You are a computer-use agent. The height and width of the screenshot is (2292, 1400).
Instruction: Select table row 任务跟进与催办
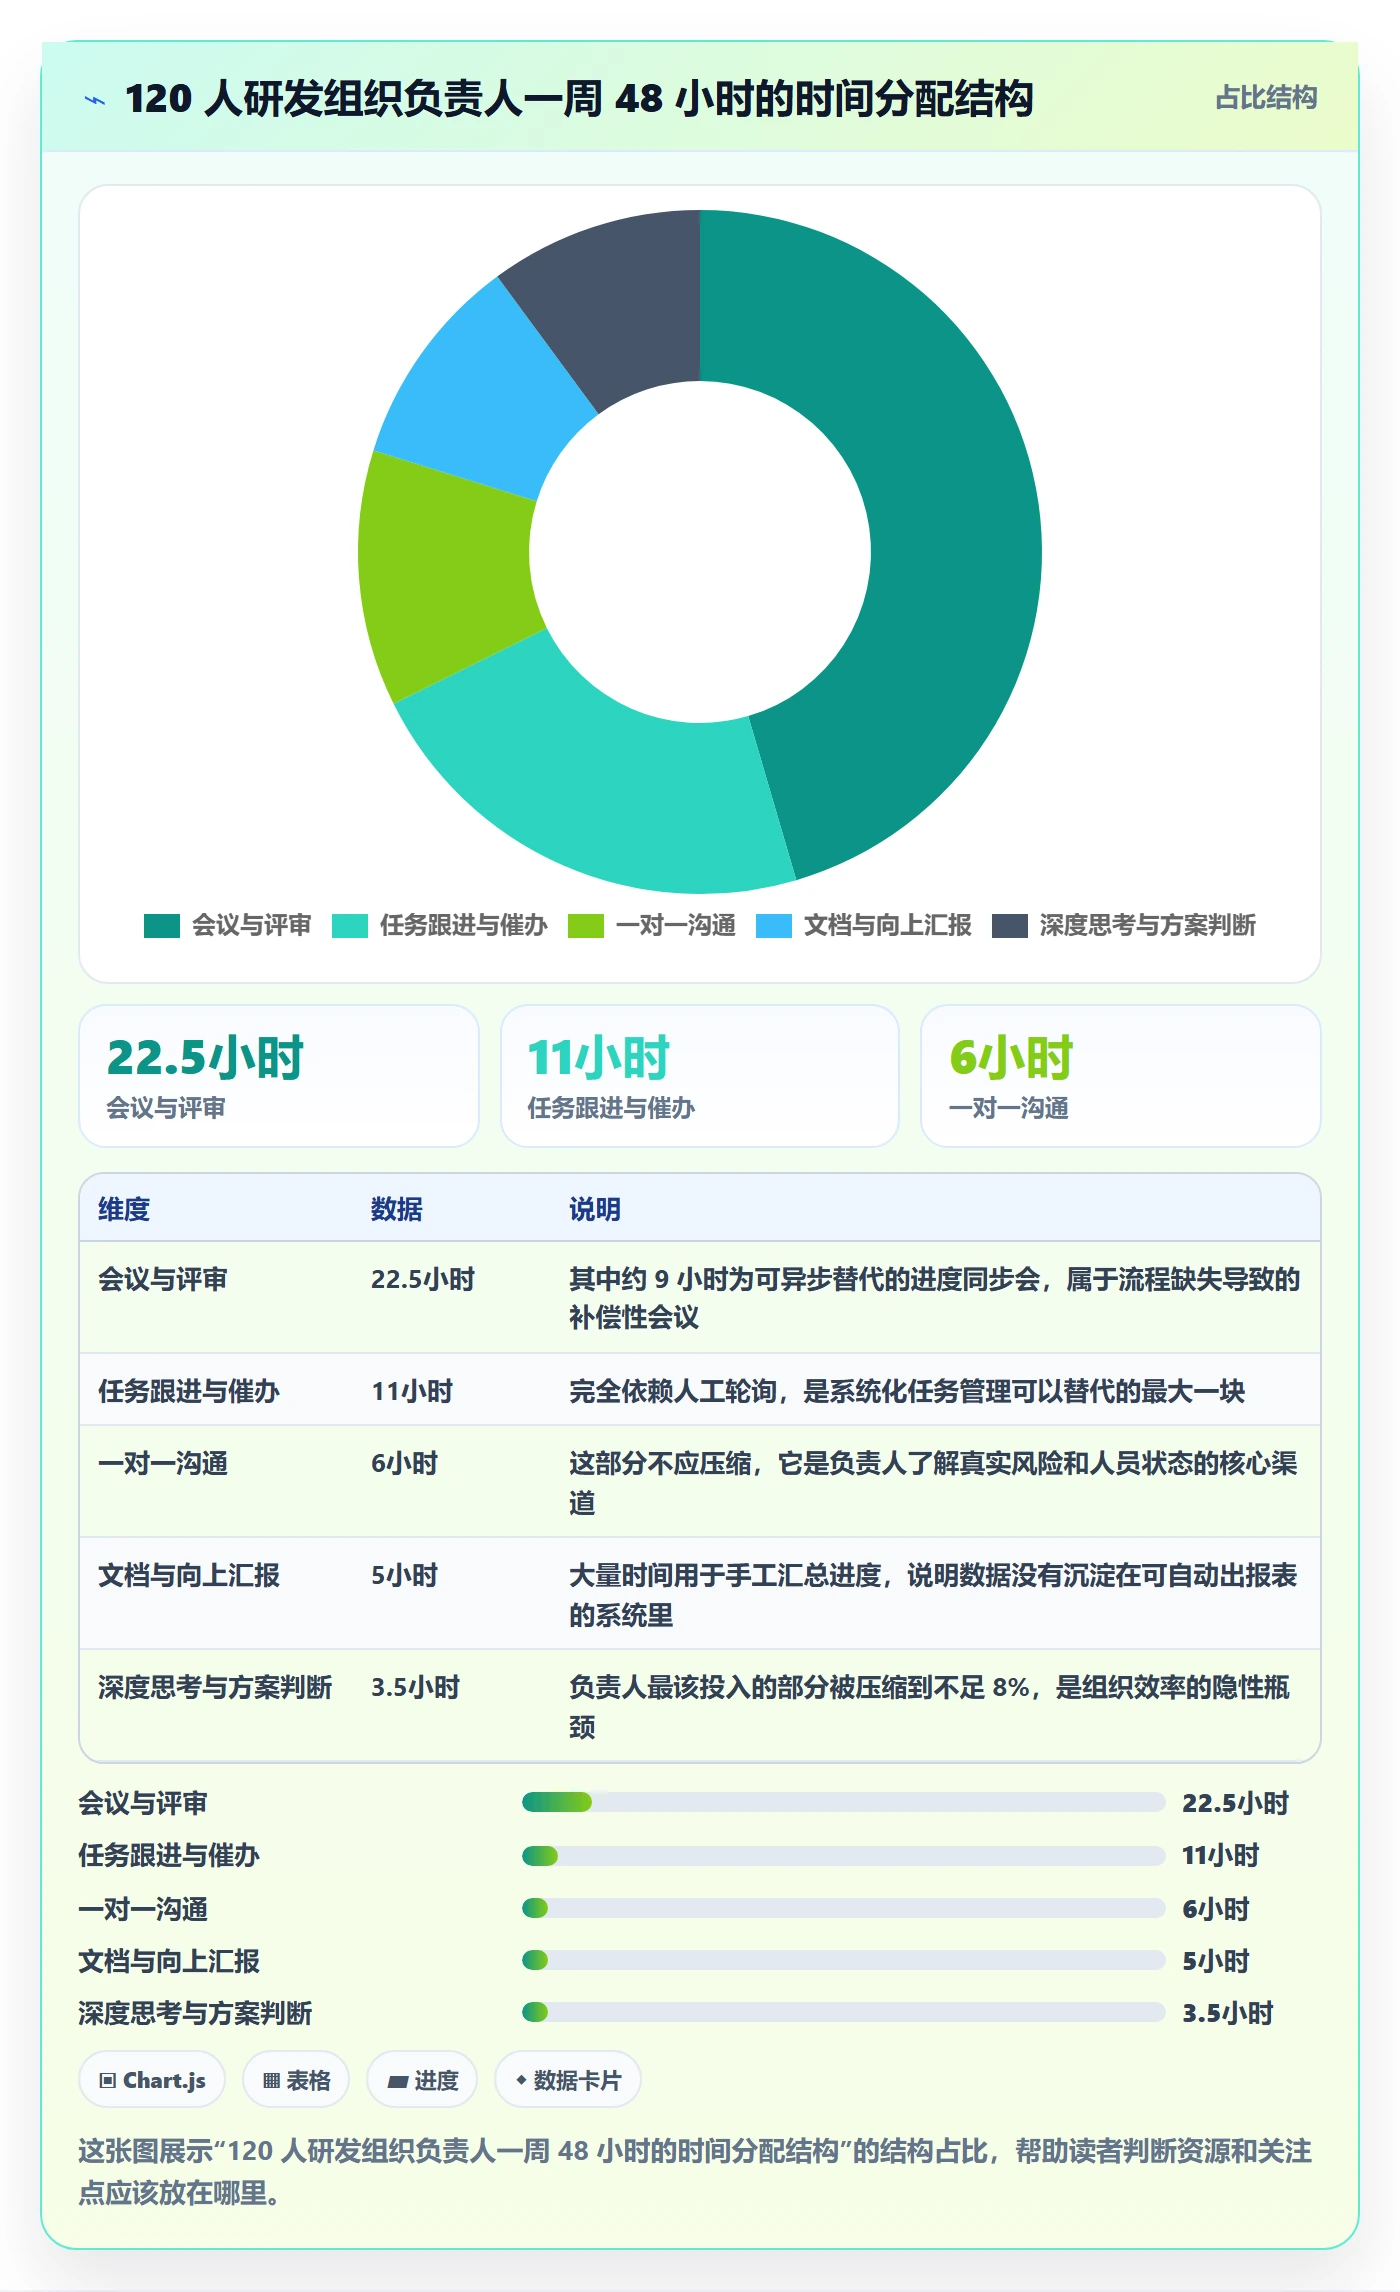700,1390
